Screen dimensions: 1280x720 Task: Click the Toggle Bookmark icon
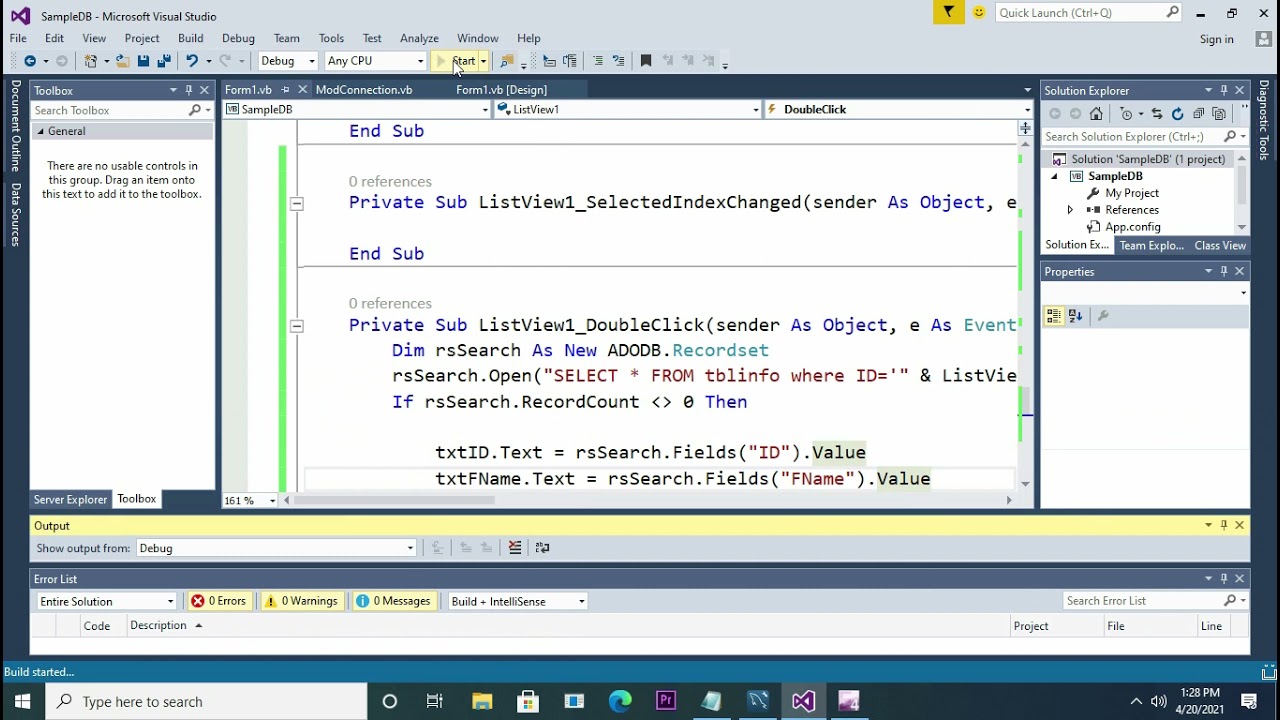pyautogui.click(x=646, y=61)
